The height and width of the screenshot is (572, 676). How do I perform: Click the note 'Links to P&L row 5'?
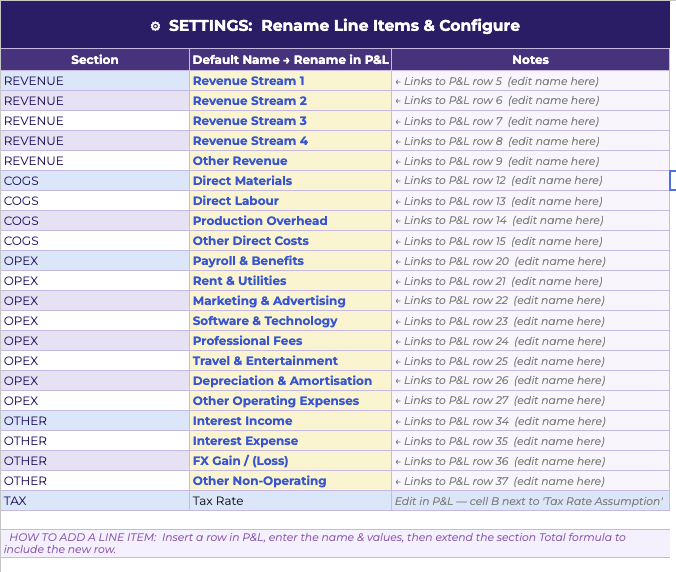[x=530, y=81]
